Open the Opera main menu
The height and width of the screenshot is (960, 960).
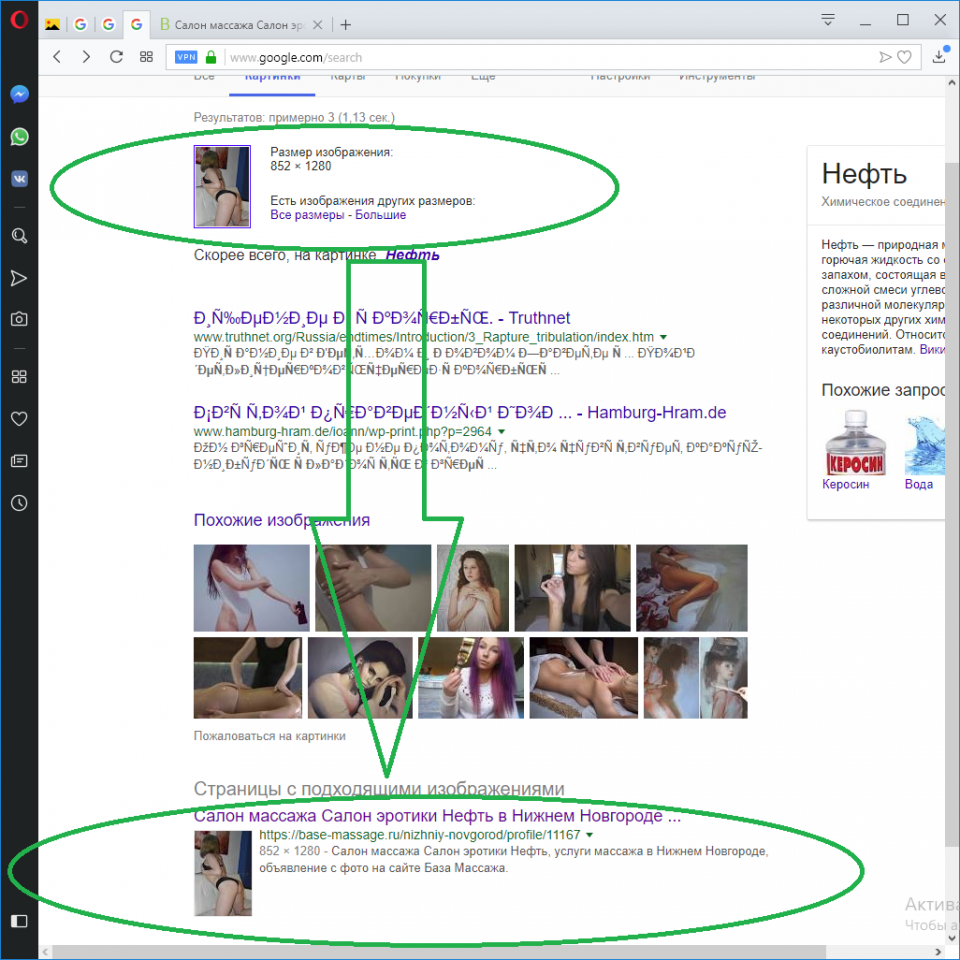click(x=18, y=24)
